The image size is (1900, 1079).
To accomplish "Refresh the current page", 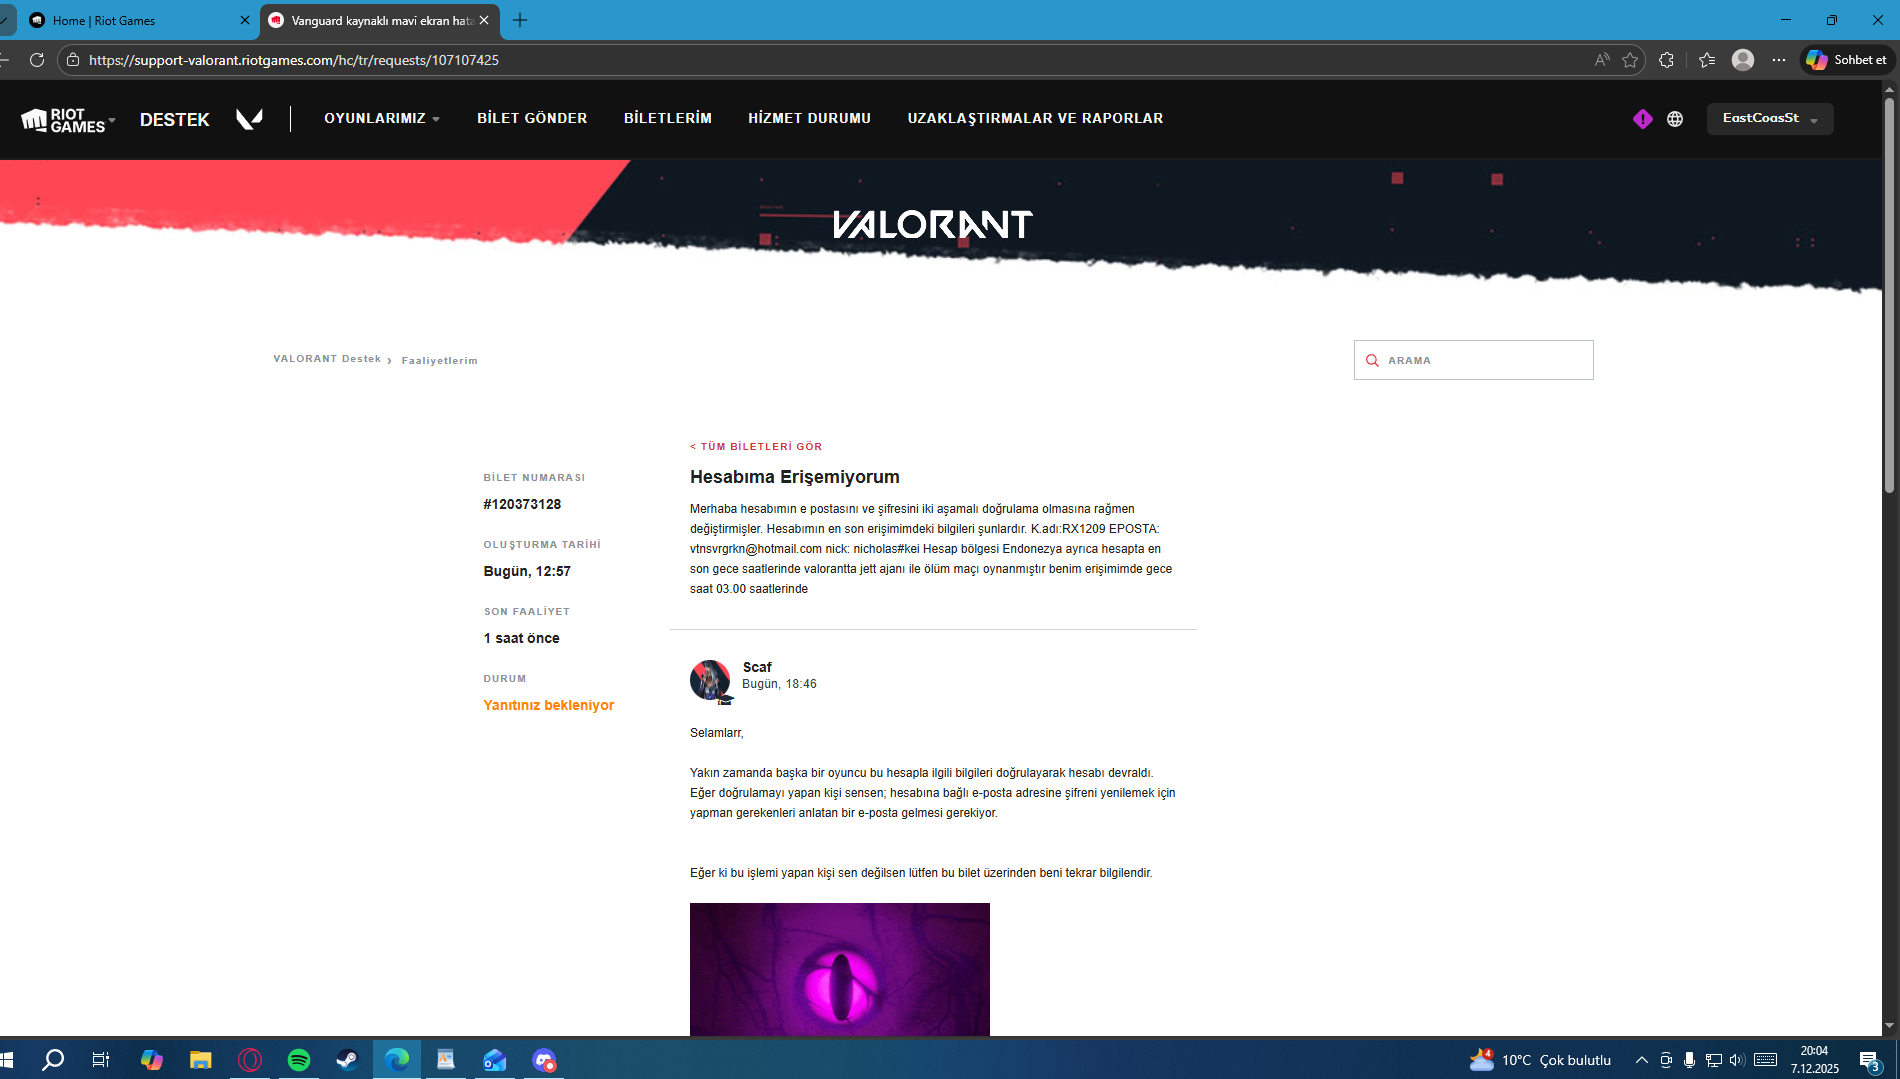I will pos(37,60).
